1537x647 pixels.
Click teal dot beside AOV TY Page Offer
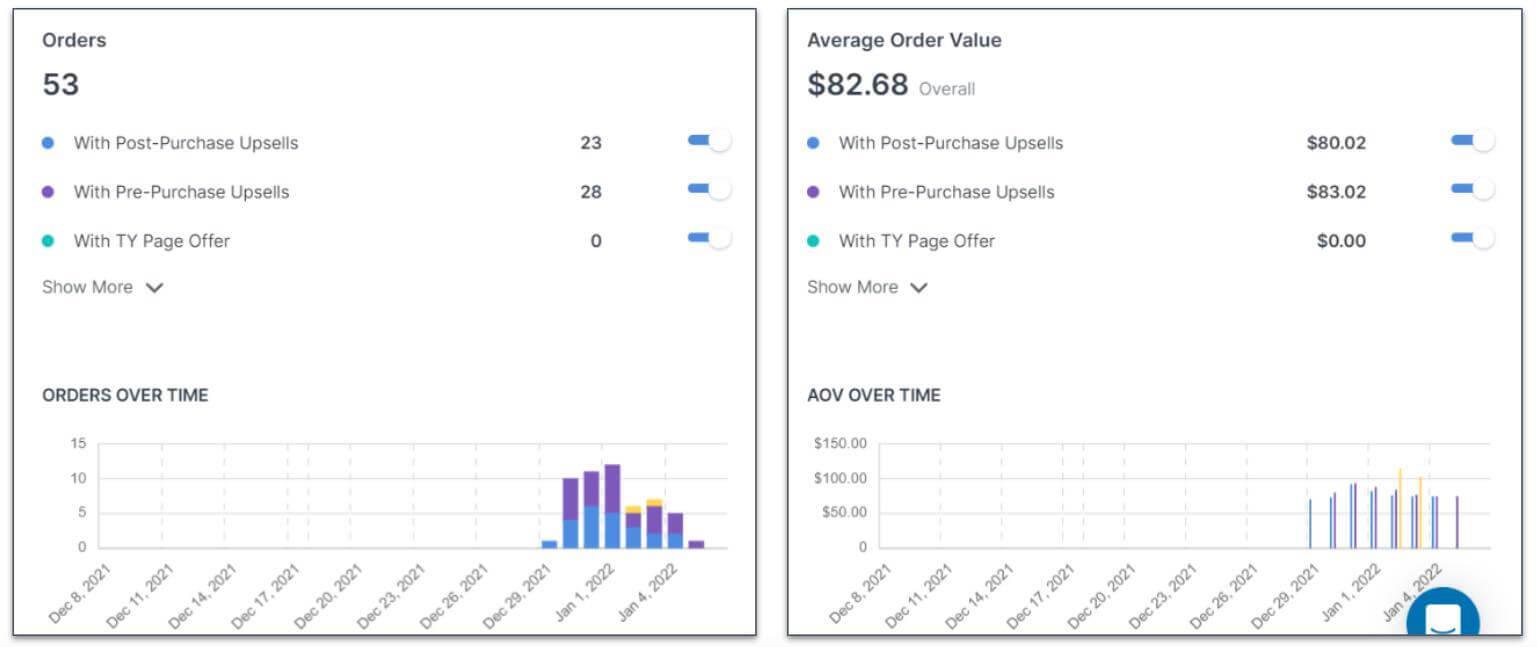[x=813, y=241]
